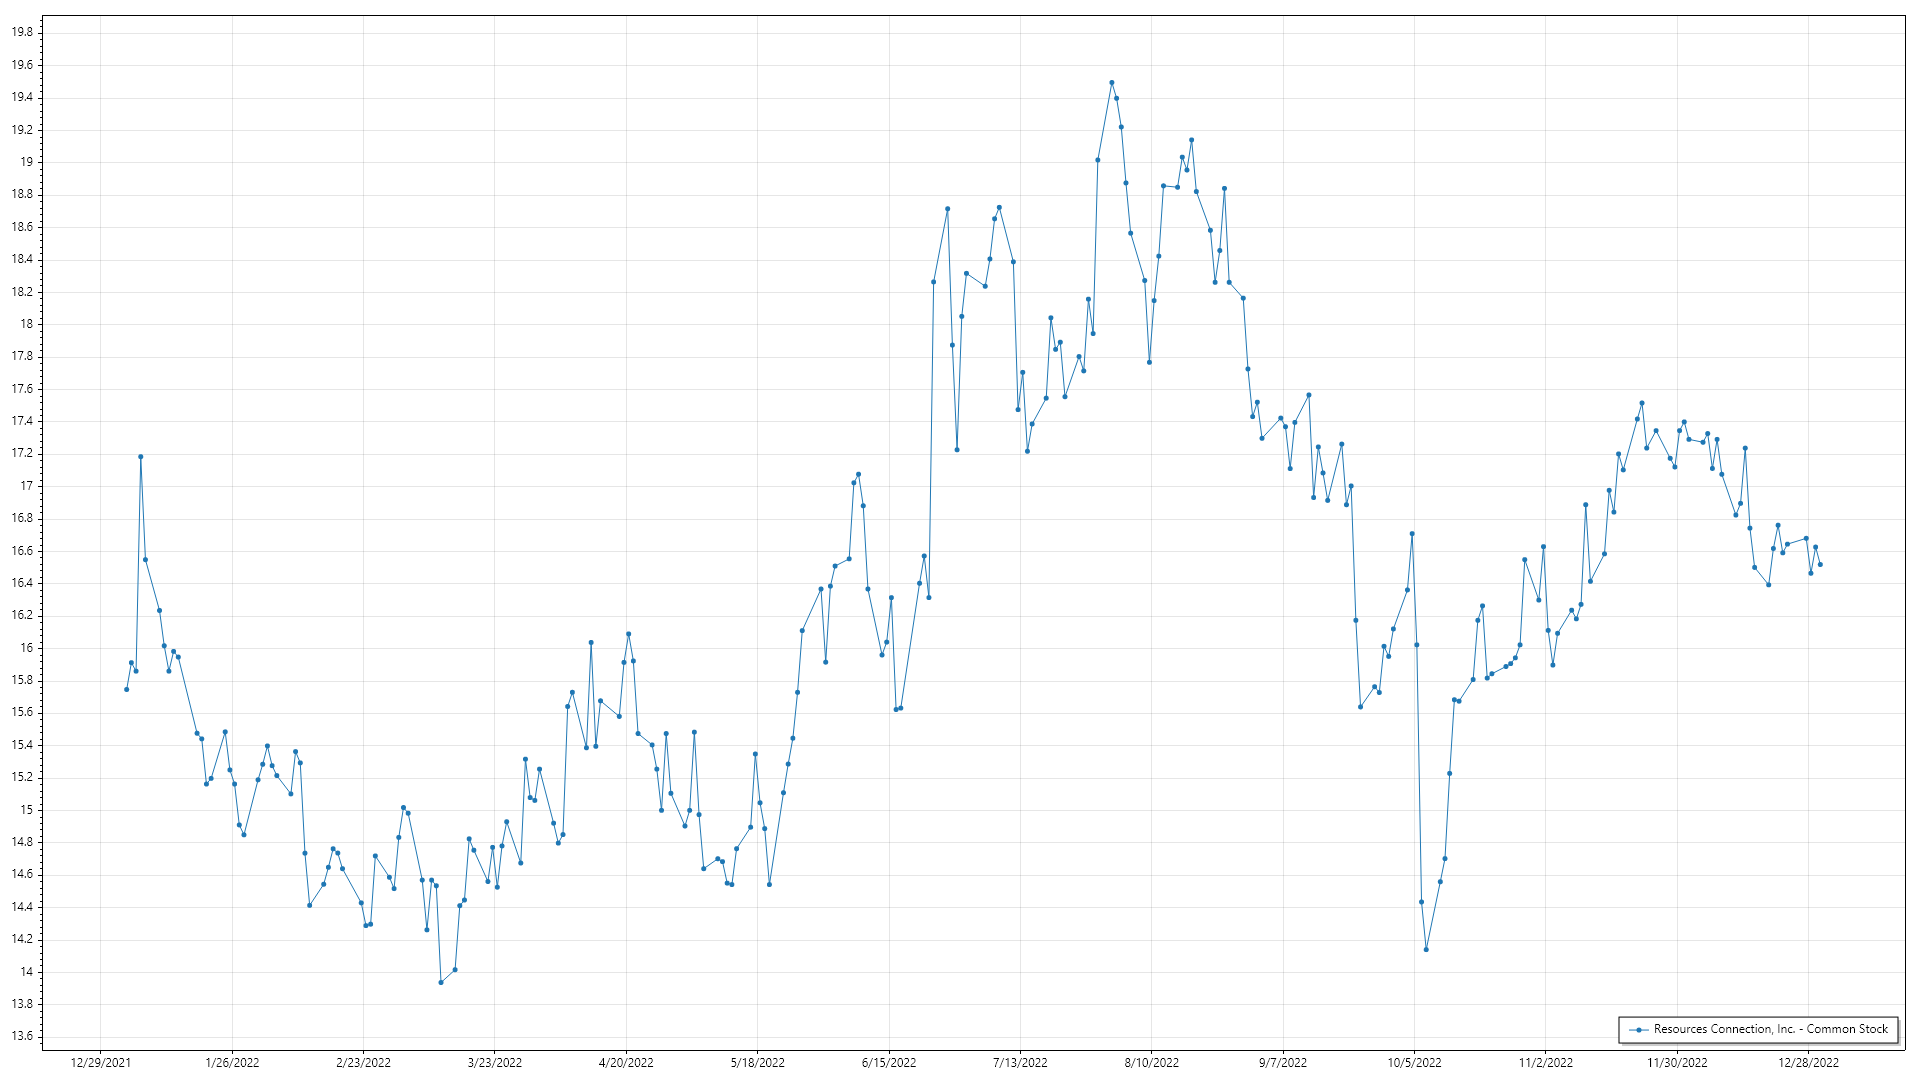Click the Resources Connection legend text label
This screenshot has height=1080, width=1920.
(1770, 1029)
